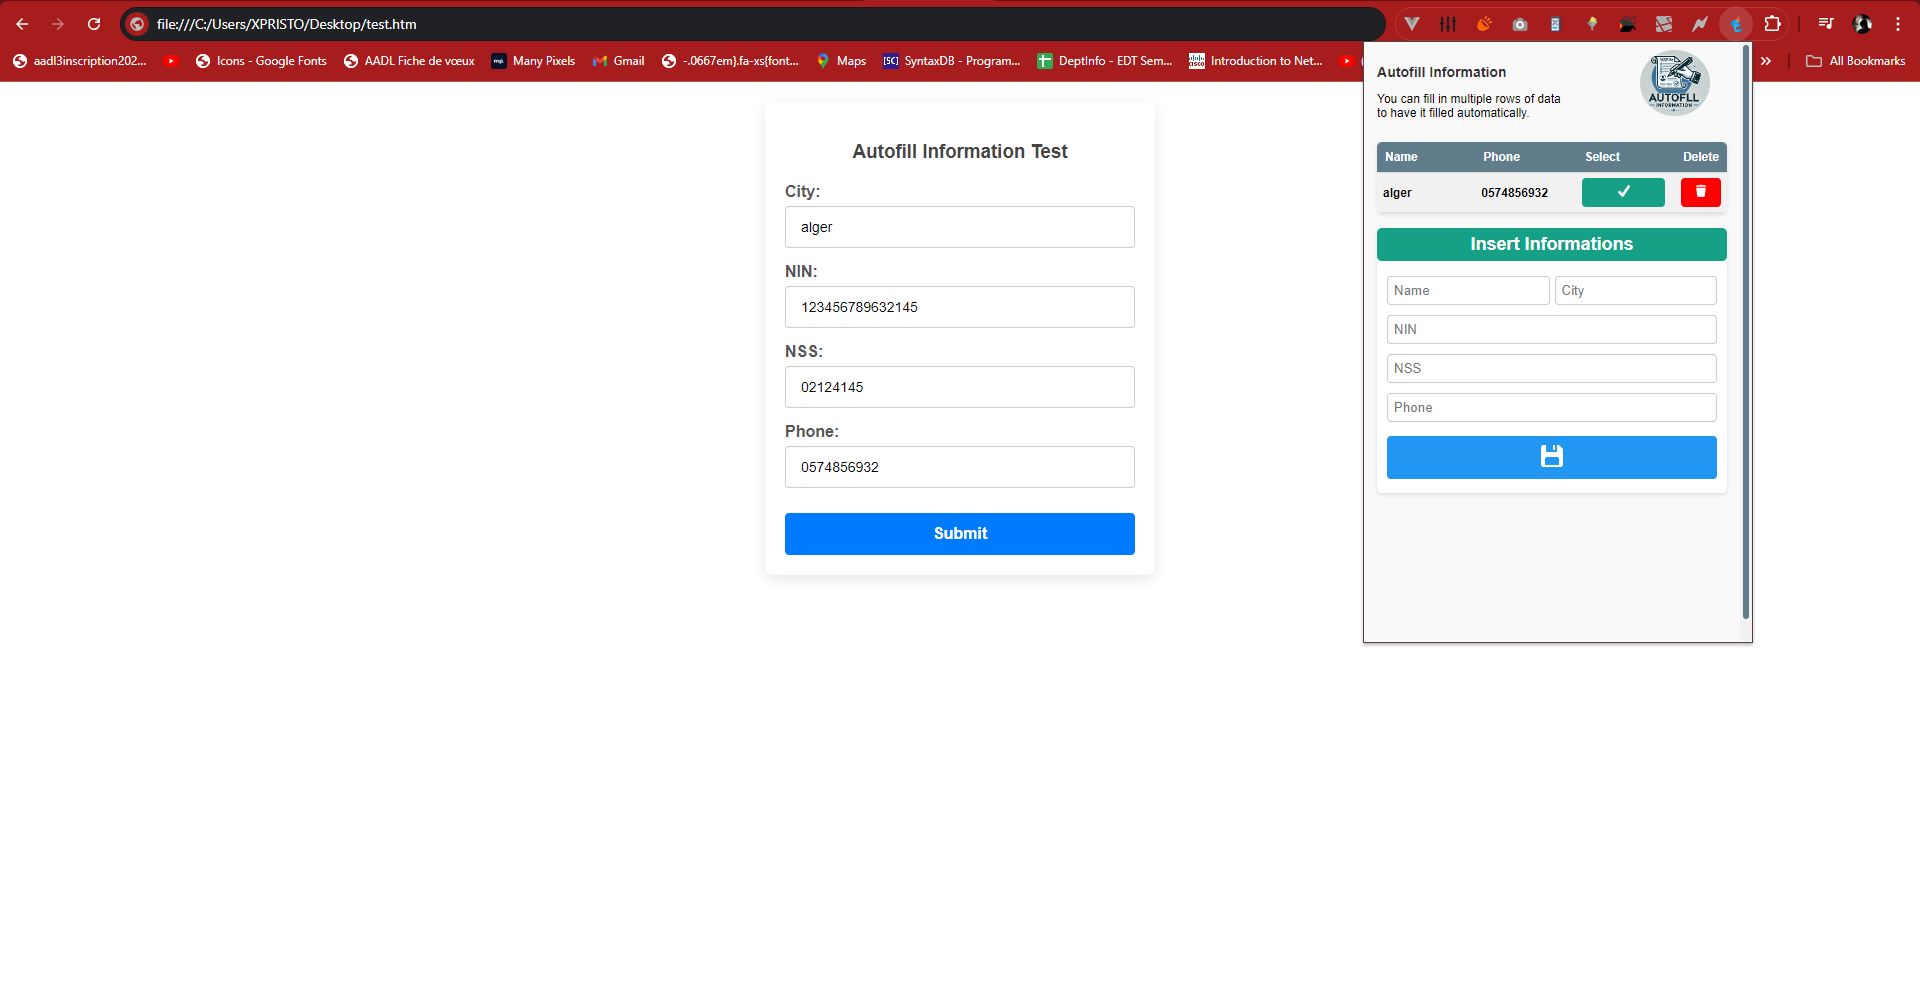The height and width of the screenshot is (996, 1920).
Task: Open the Chrome profile avatar
Action: click(x=1862, y=24)
